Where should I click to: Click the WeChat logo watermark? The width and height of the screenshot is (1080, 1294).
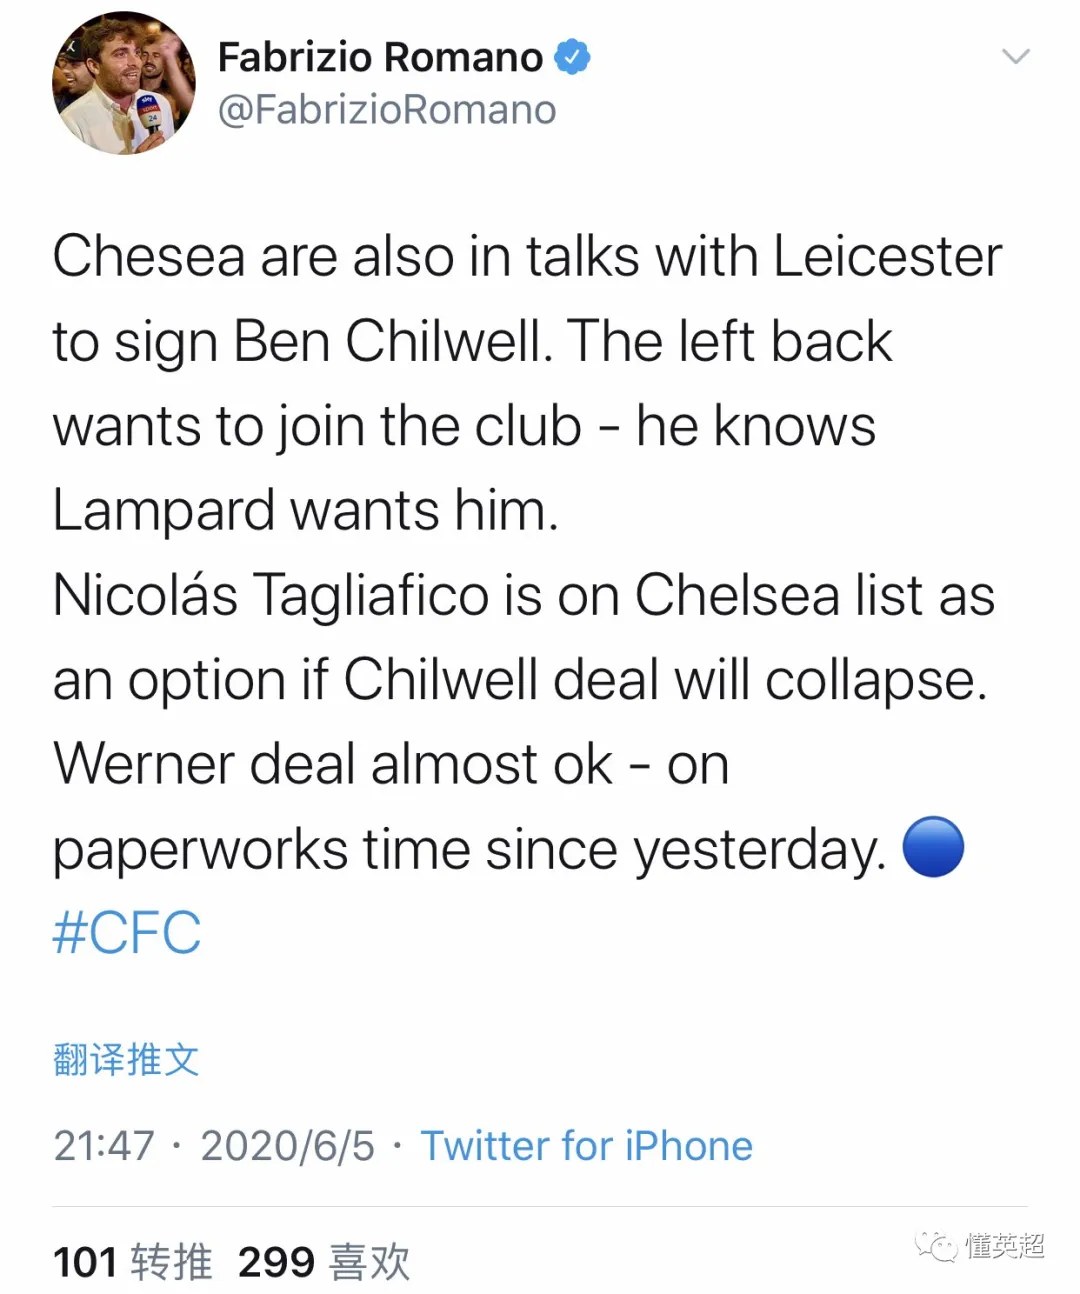[937, 1245]
